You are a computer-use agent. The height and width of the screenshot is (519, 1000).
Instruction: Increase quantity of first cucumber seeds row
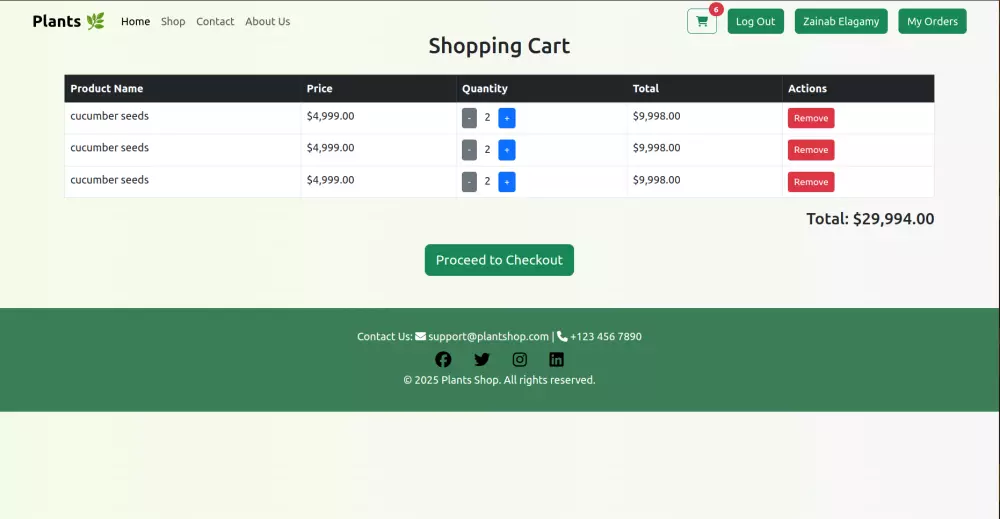pos(507,118)
